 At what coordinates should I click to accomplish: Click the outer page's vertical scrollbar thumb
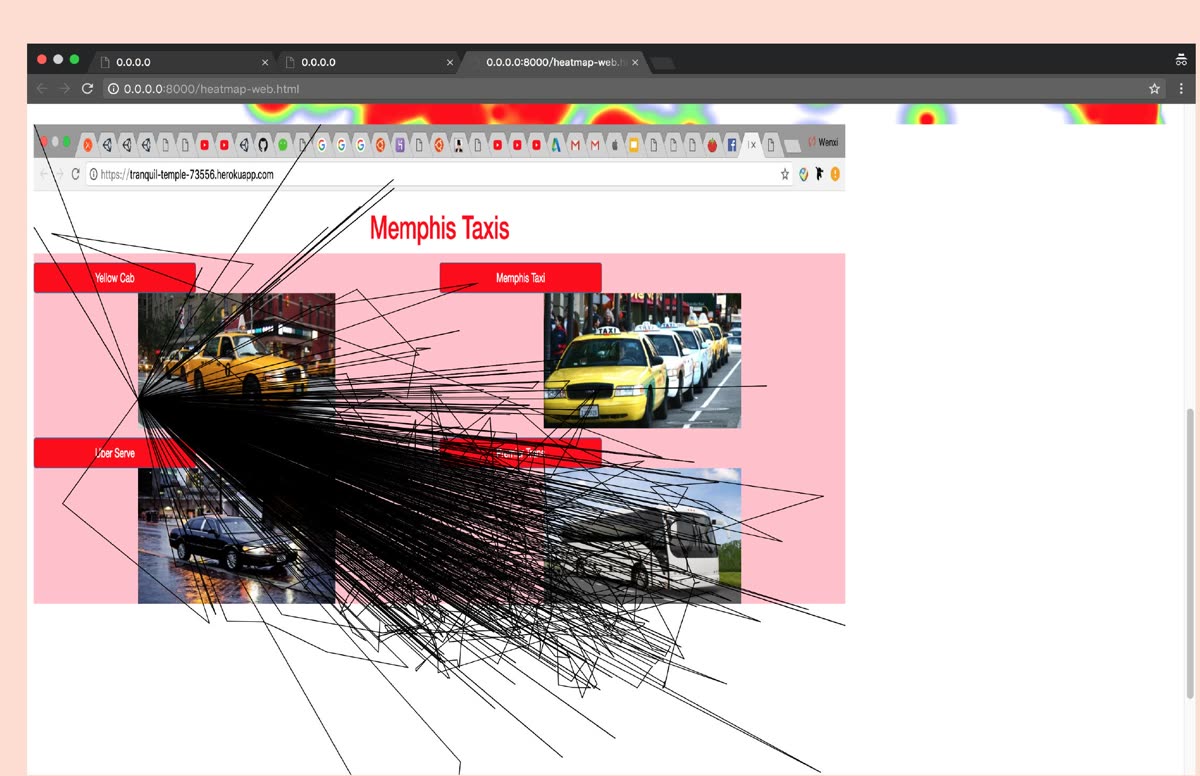(x=1190, y=555)
